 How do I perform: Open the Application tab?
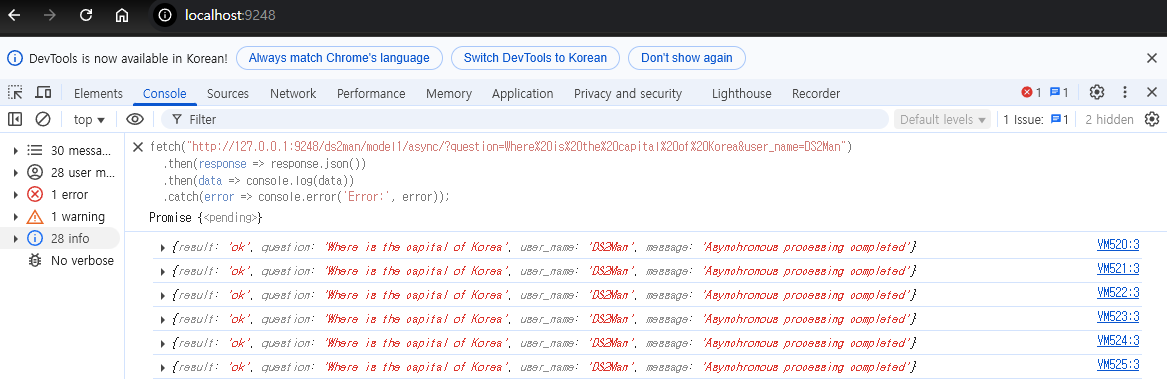point(522,94)
